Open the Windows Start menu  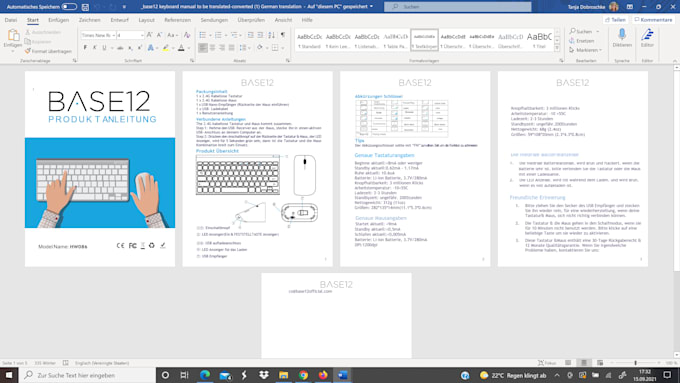[x=9, y=375]
